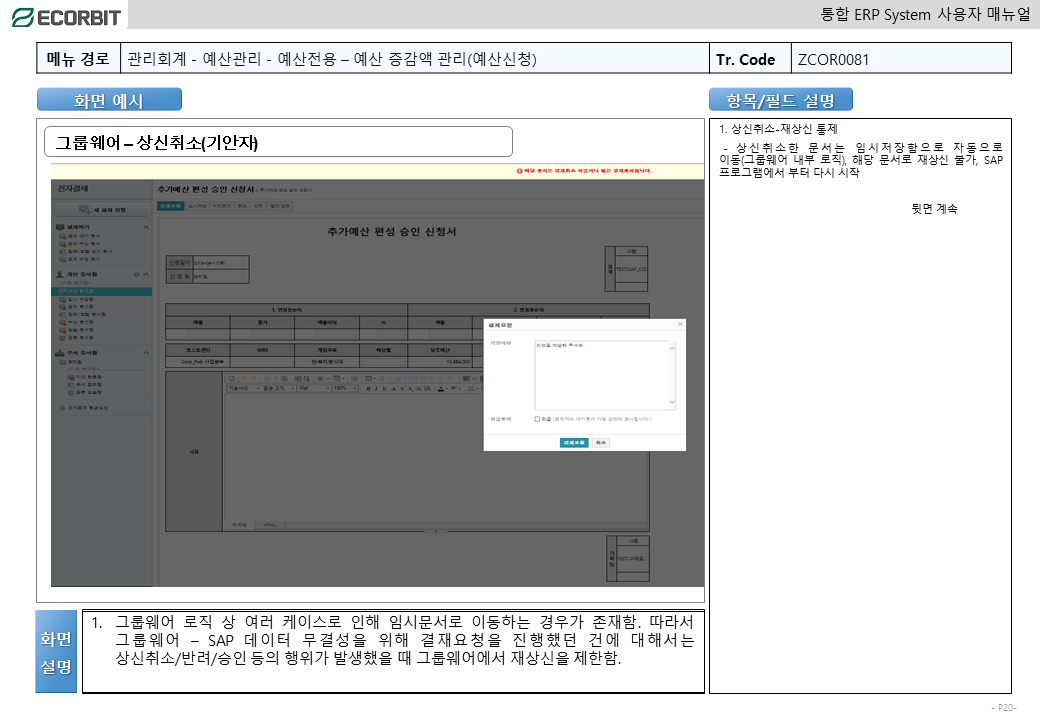Check the 긴급 urgent document checkbox
This screenshot has width=1040, height=720.
[537, 419]
